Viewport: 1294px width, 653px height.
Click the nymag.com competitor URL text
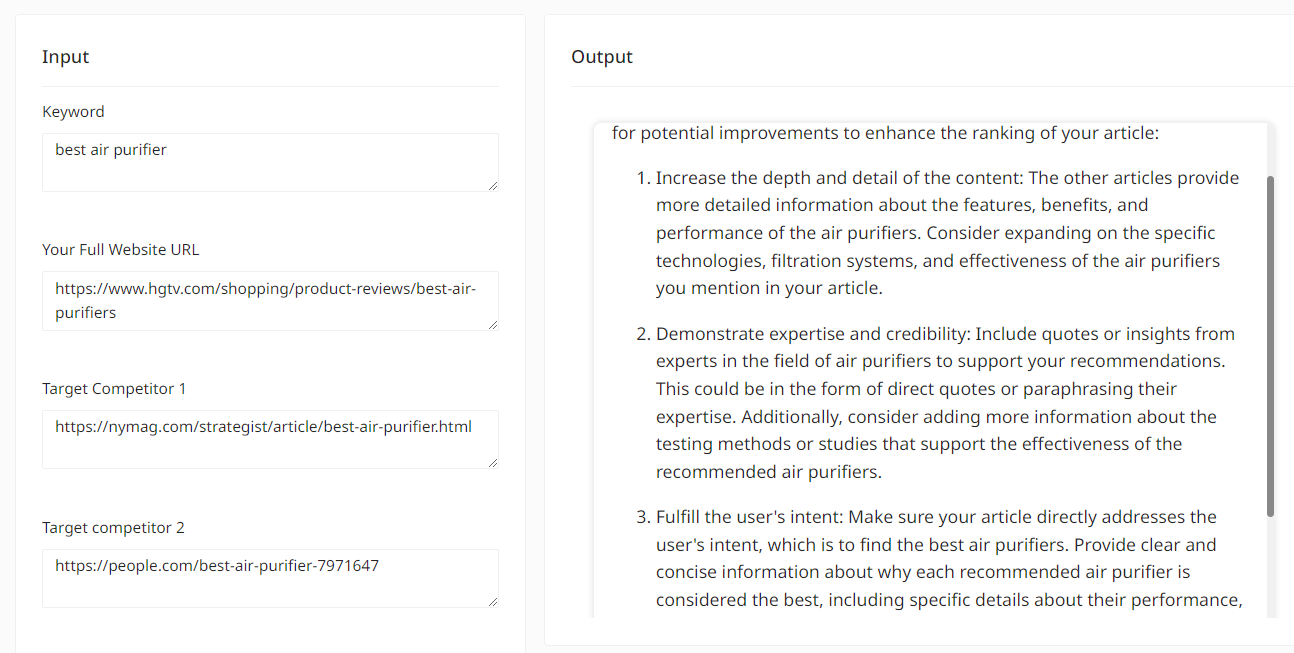tap(263, 426)
